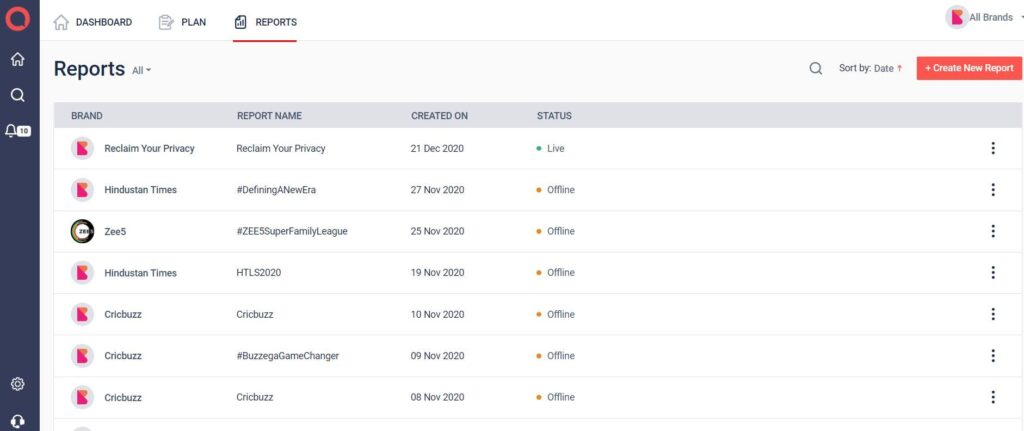The height and width of the screenshot is (431, 1024).
Task: Click the 21 Dec 2020 date
Action: 437,148
